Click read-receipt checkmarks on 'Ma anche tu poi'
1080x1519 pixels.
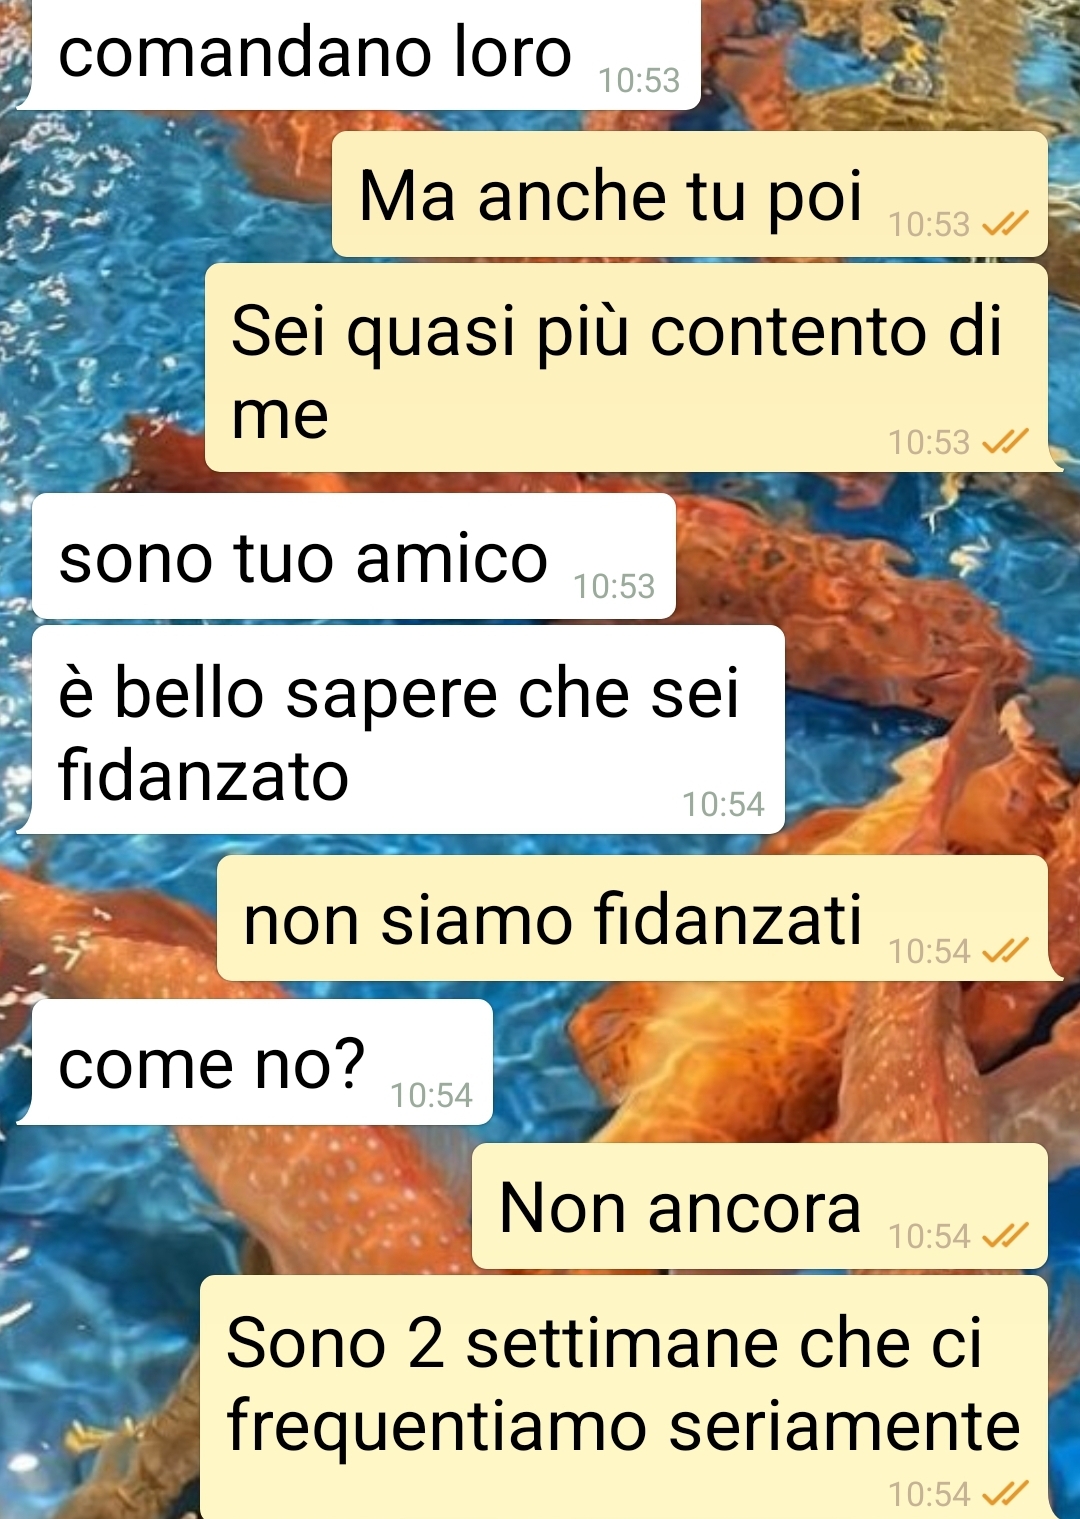coord(1005,225)
